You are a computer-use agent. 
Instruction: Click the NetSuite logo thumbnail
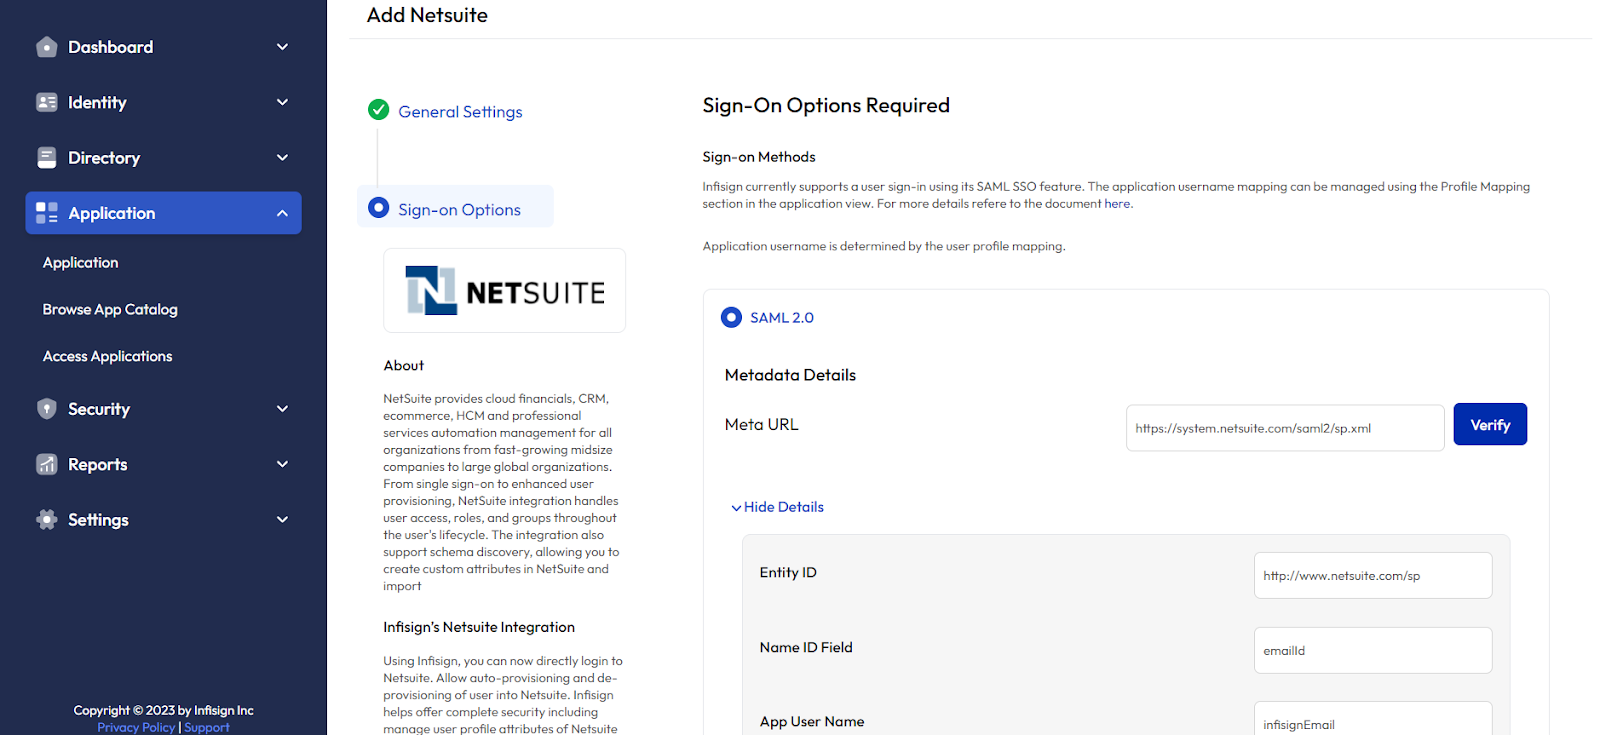pos(505,291)
